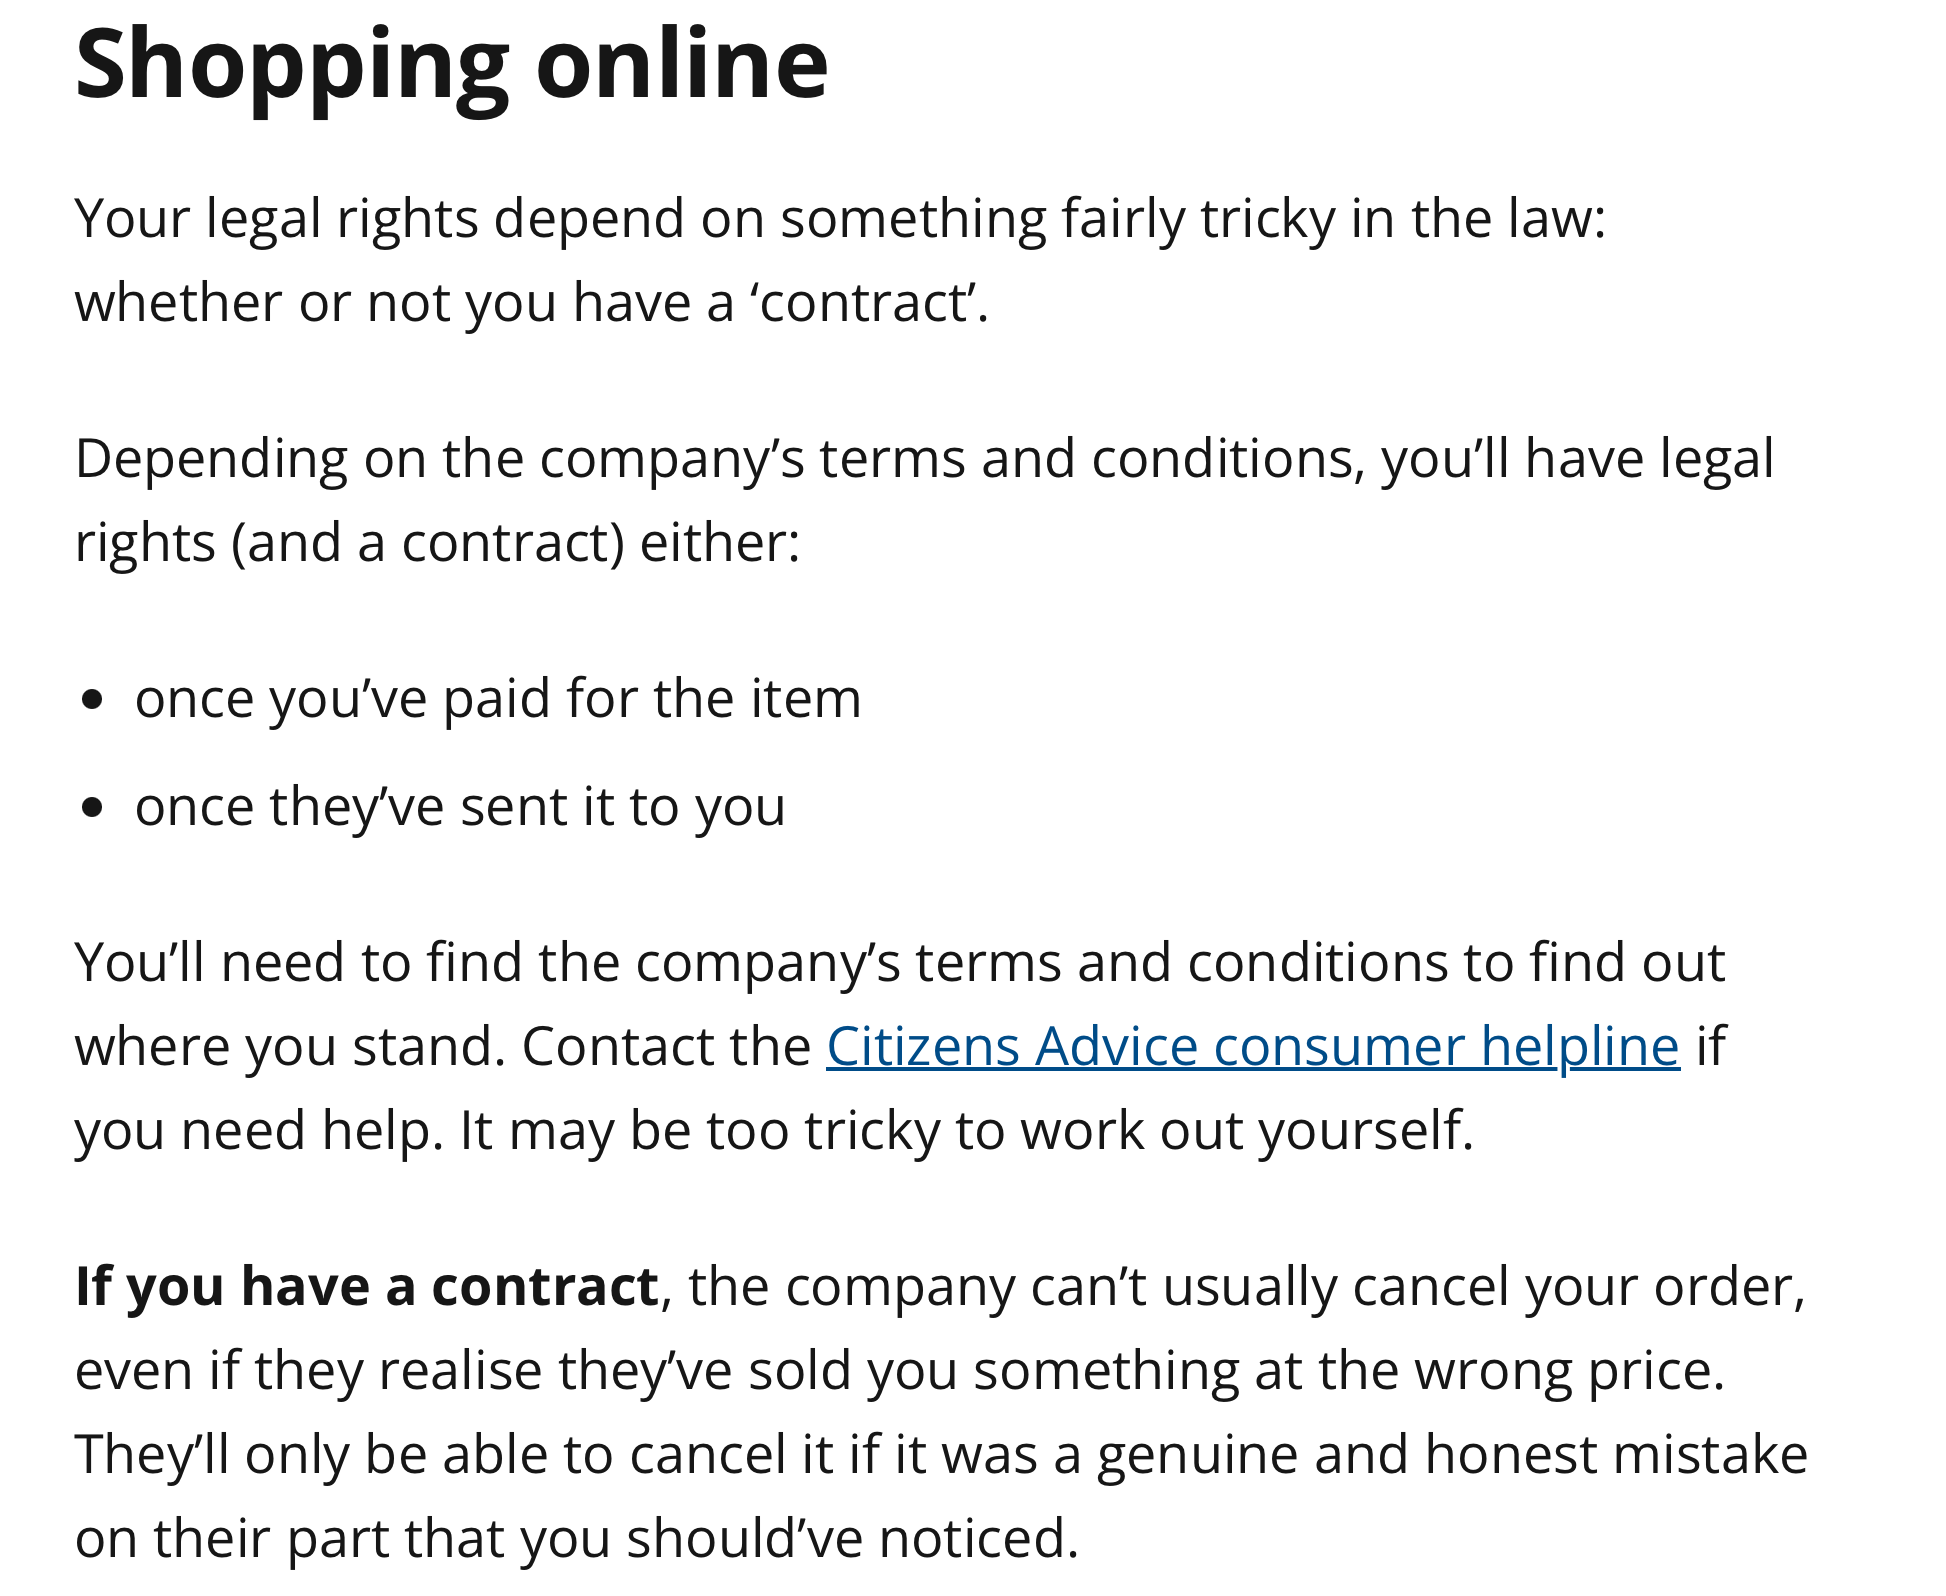
Task: Click the 'Shopping online' heading
Action: tap(451, 64)
